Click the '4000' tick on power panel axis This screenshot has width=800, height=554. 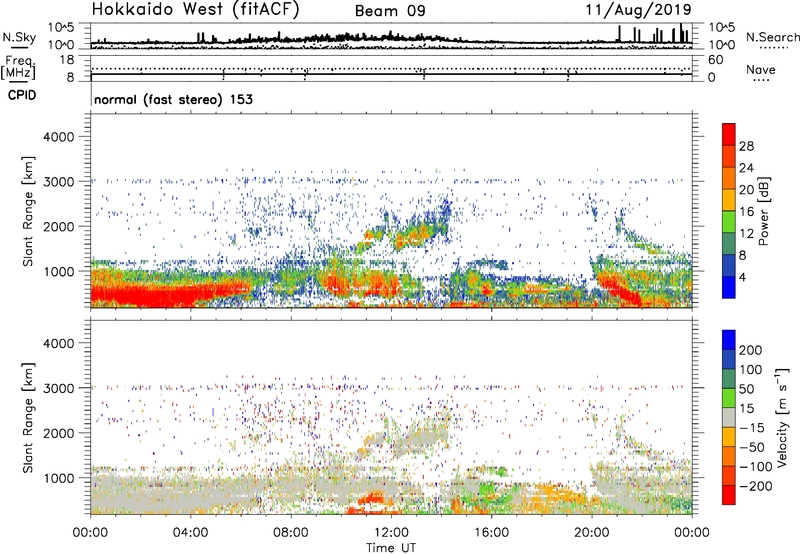[59, 137]
